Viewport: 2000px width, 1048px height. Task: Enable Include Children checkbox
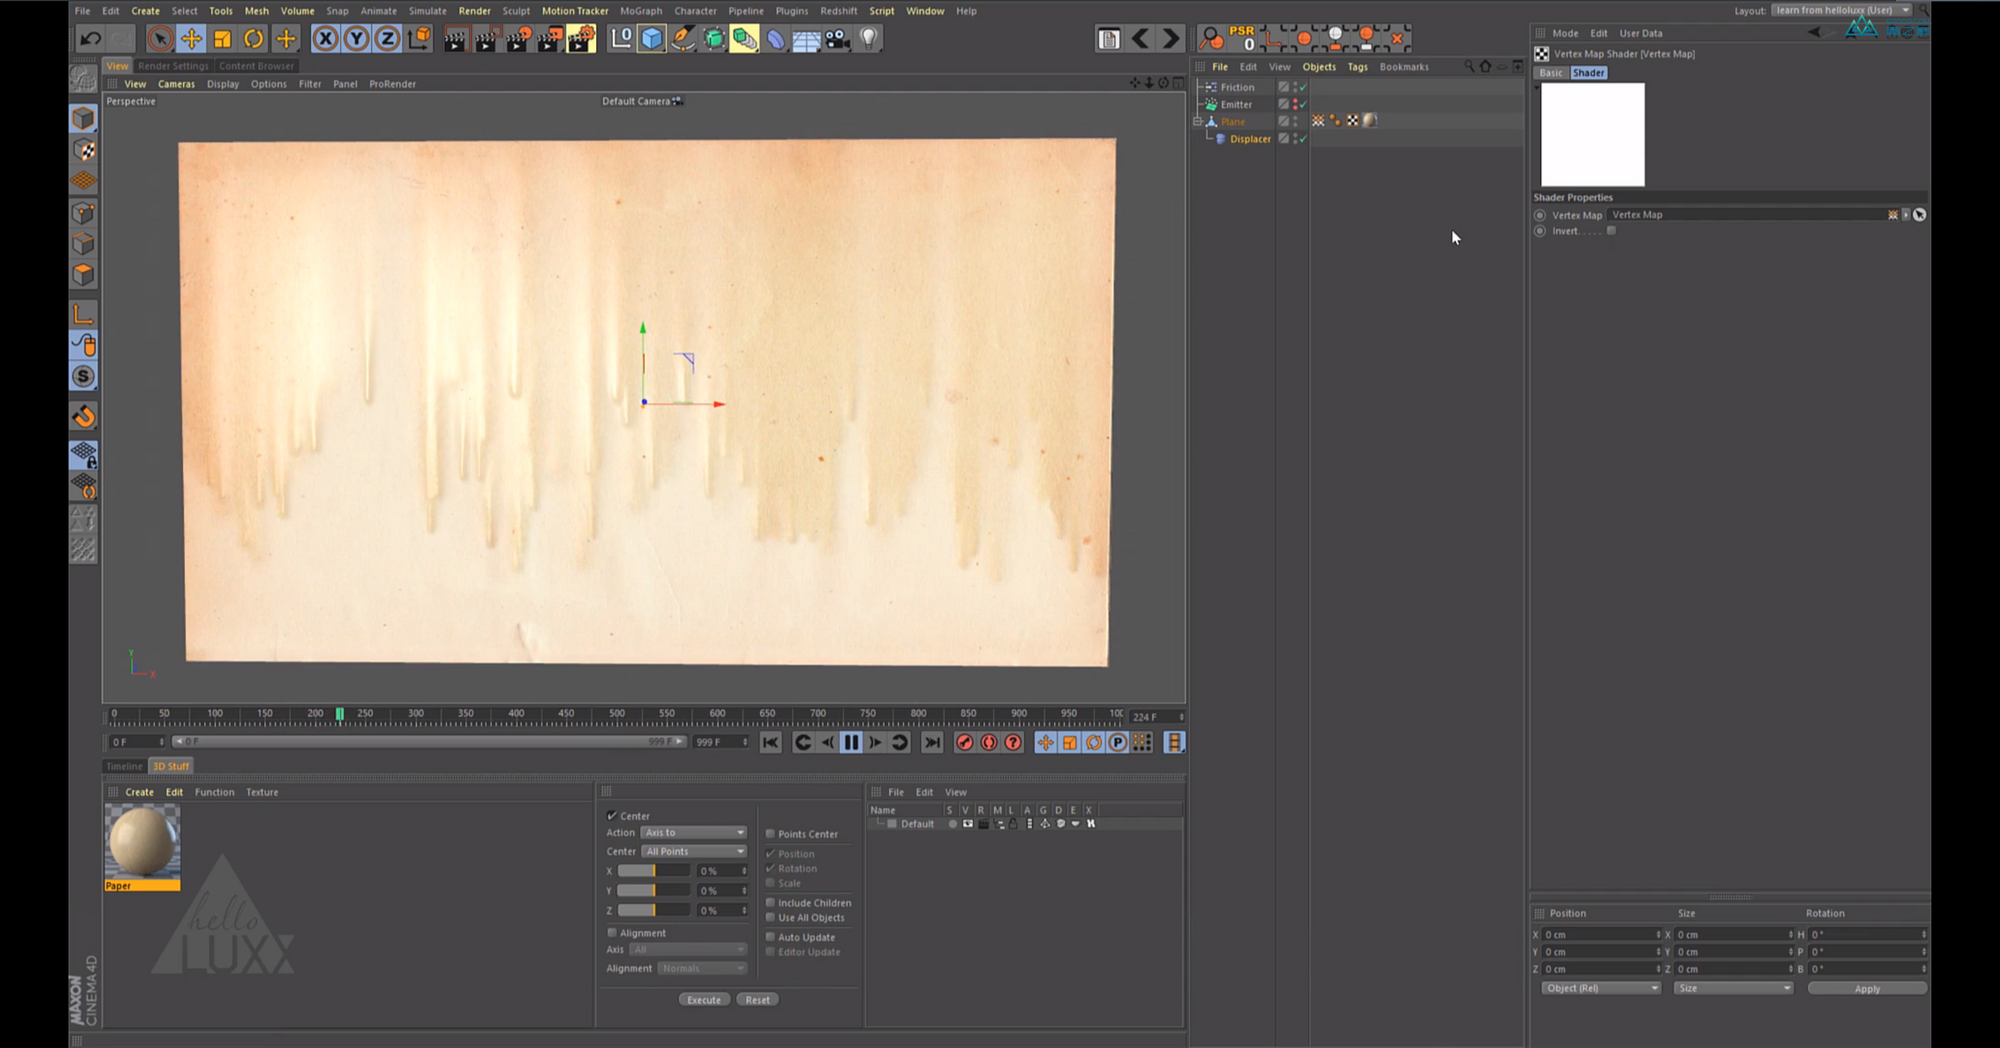[x=771, y=903]
